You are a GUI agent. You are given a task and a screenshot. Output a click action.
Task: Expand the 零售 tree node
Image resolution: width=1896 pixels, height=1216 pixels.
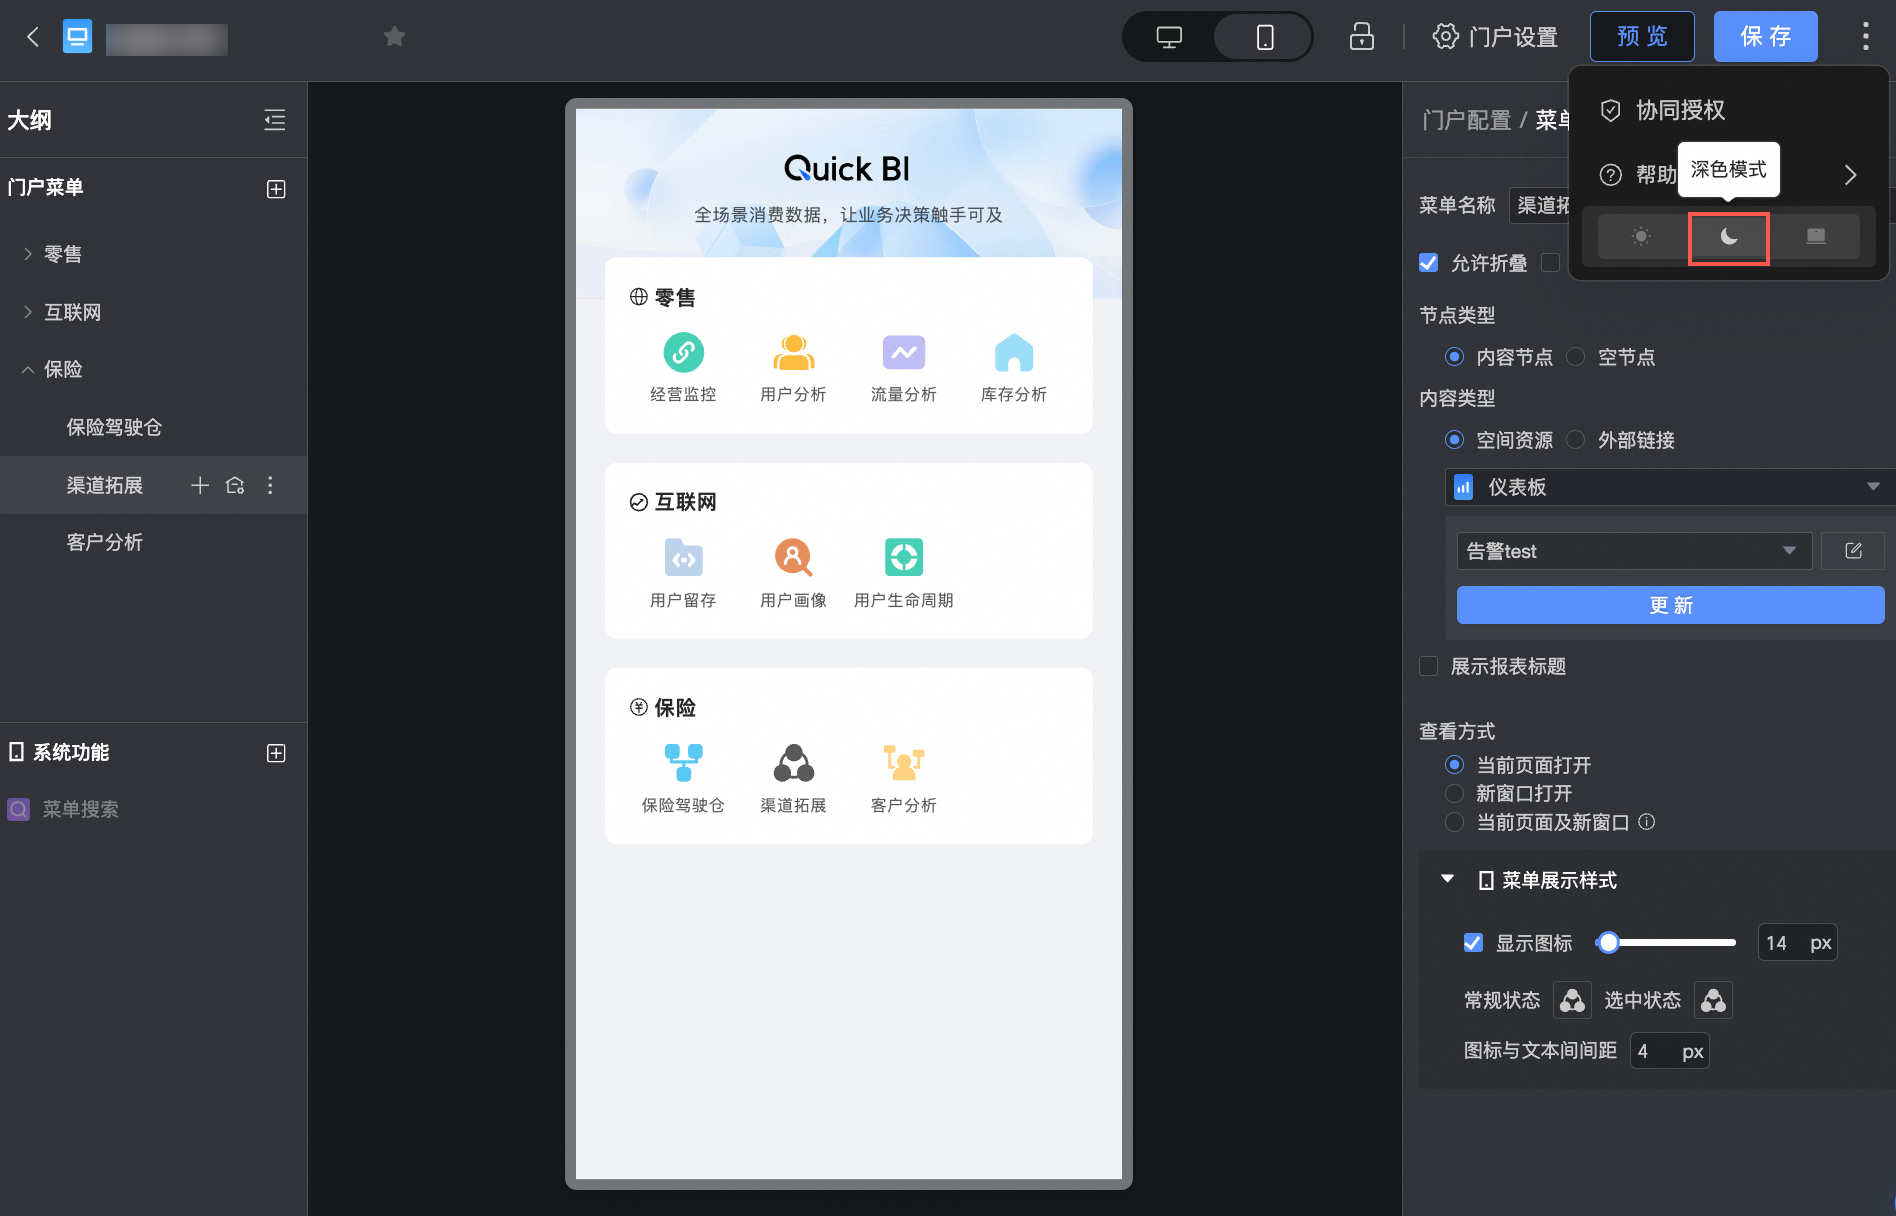click(x=28, y=254)
